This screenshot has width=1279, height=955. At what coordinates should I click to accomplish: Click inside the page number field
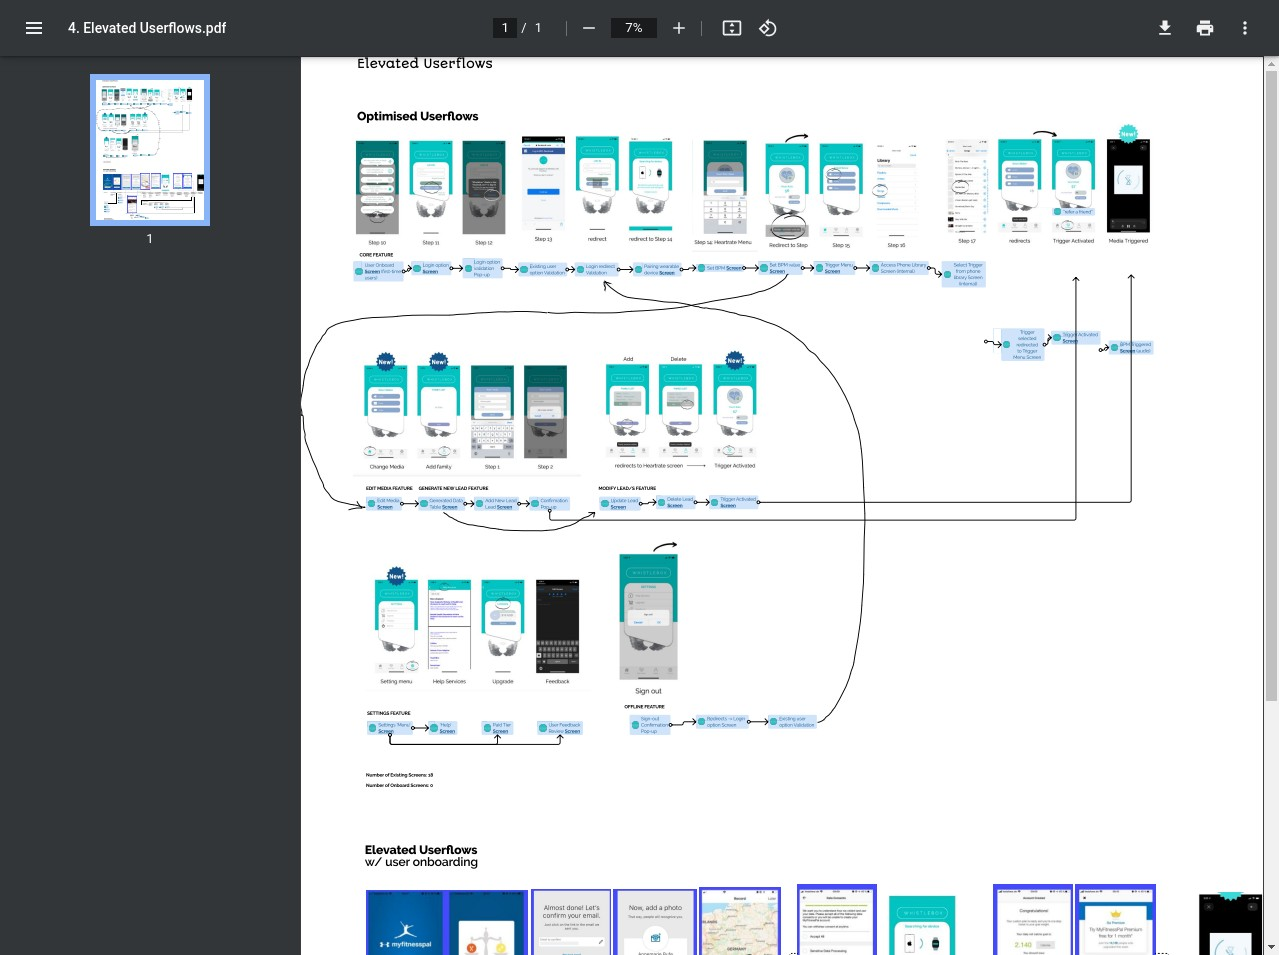(x=505, y=28)
